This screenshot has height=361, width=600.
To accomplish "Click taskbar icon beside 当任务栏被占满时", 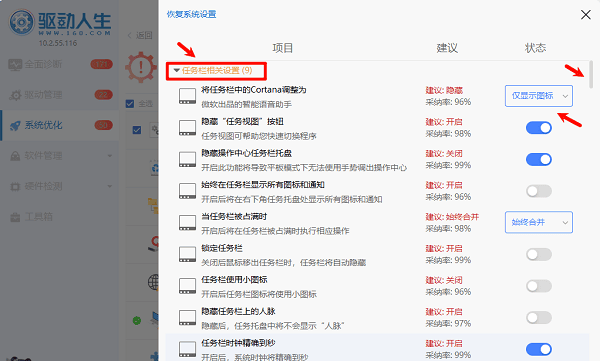I will 188,223.
